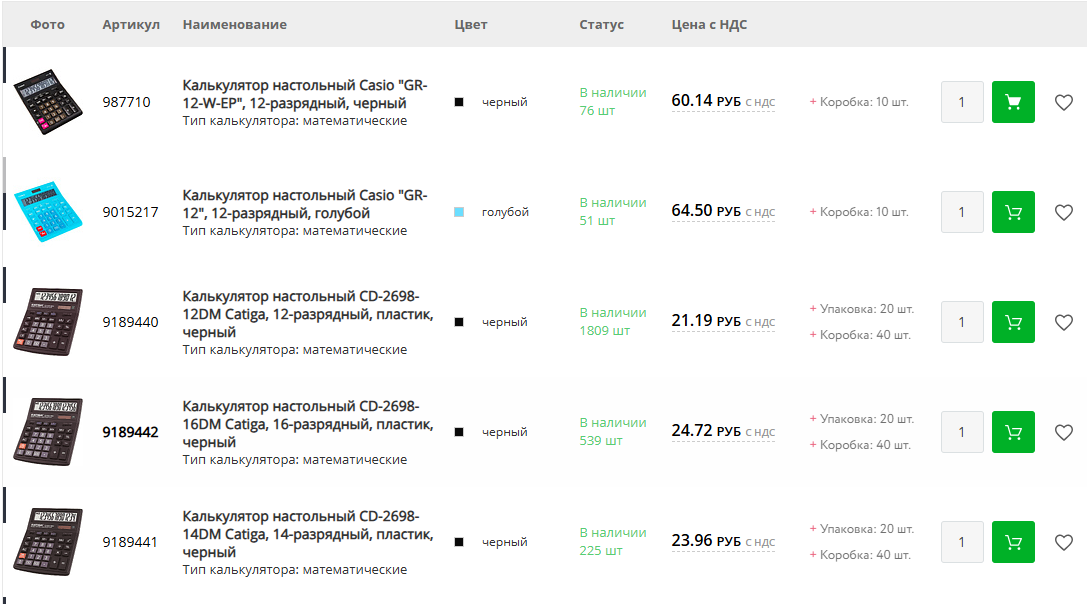Sort by the Статус column header
This screenshot has height=604, width=1087.
(601, 24)
